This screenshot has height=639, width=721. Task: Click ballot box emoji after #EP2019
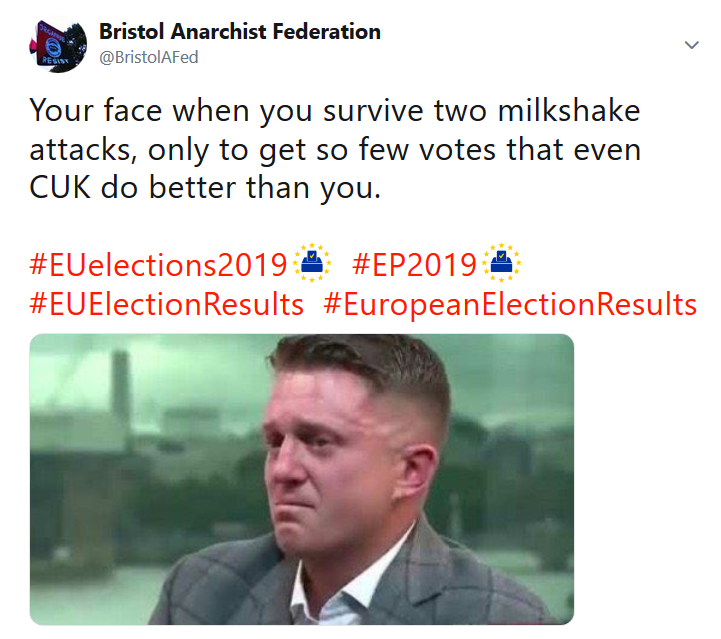[x=501, y=262]
